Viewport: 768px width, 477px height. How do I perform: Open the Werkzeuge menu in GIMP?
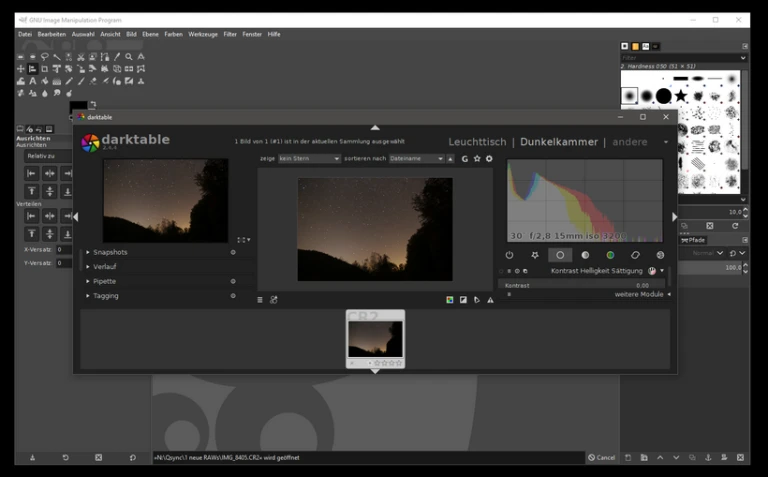point(203,34)
